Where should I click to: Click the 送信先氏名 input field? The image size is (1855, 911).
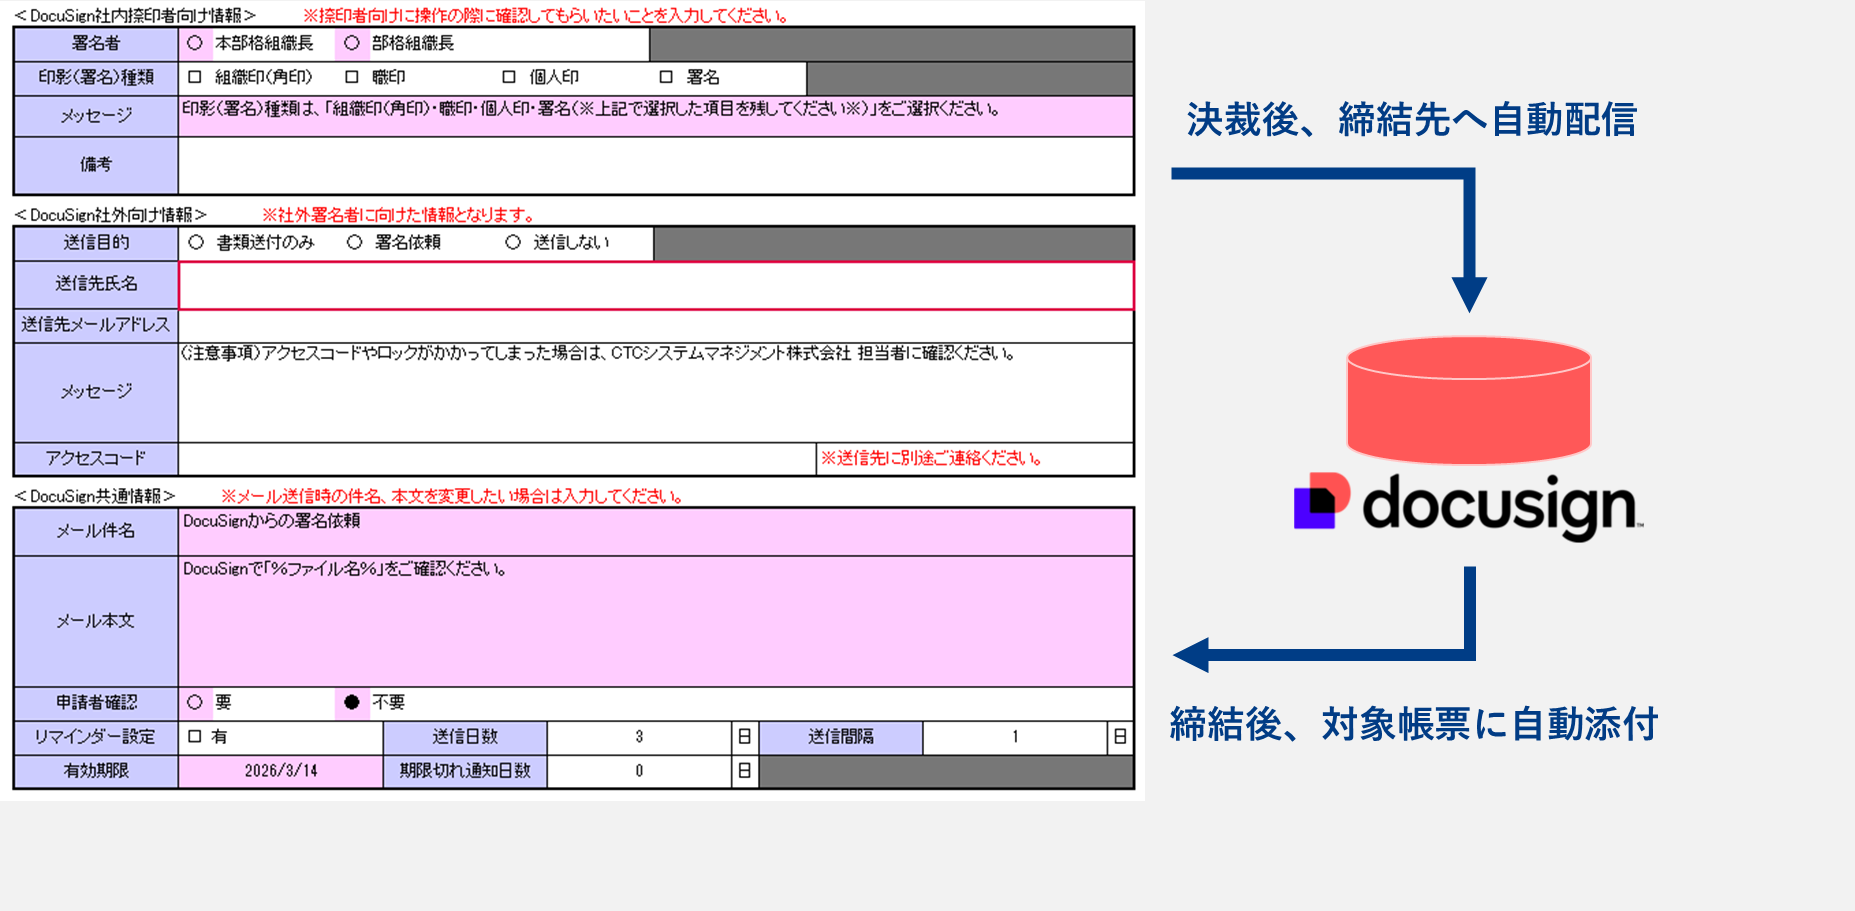pyautogui.click(x=655, y=286)
